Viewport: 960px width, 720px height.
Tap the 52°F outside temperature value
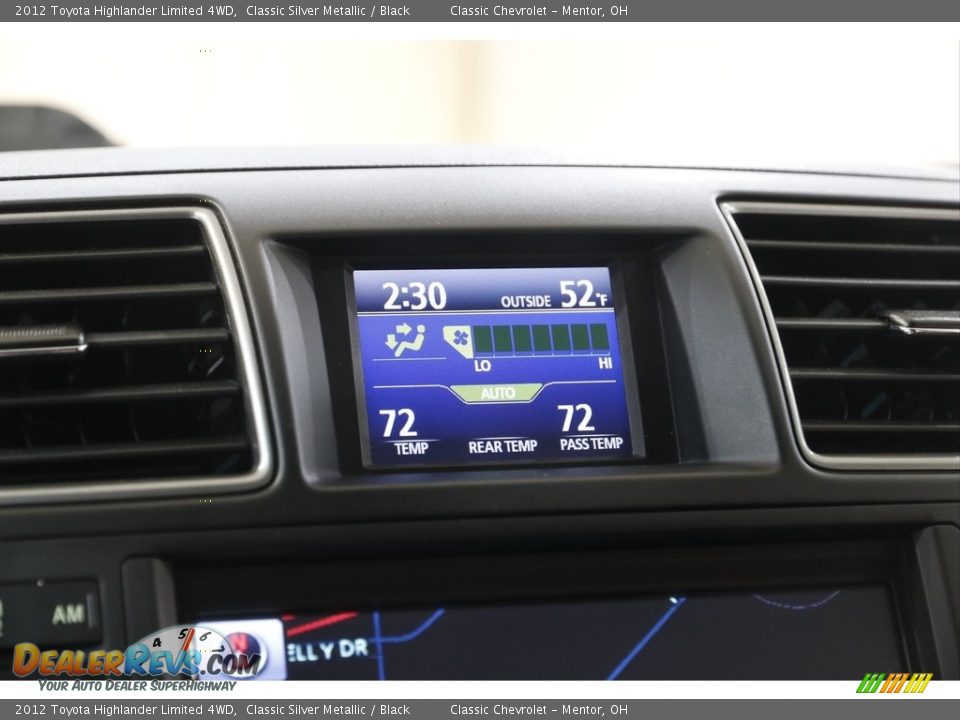pyautogui.click(x=583, y=293)
